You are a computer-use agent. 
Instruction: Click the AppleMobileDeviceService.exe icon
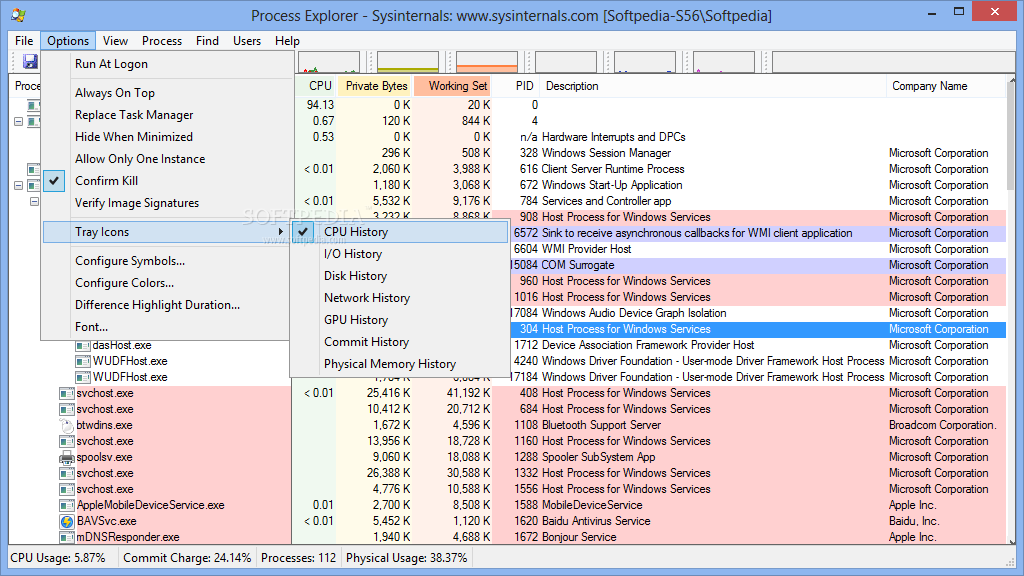(67, 505)
